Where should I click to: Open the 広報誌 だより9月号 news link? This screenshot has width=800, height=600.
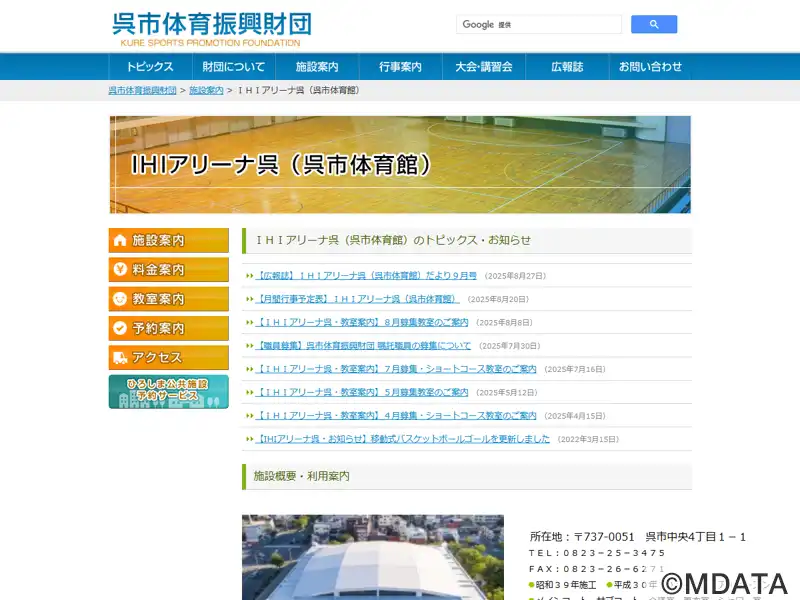pos(366,276)
